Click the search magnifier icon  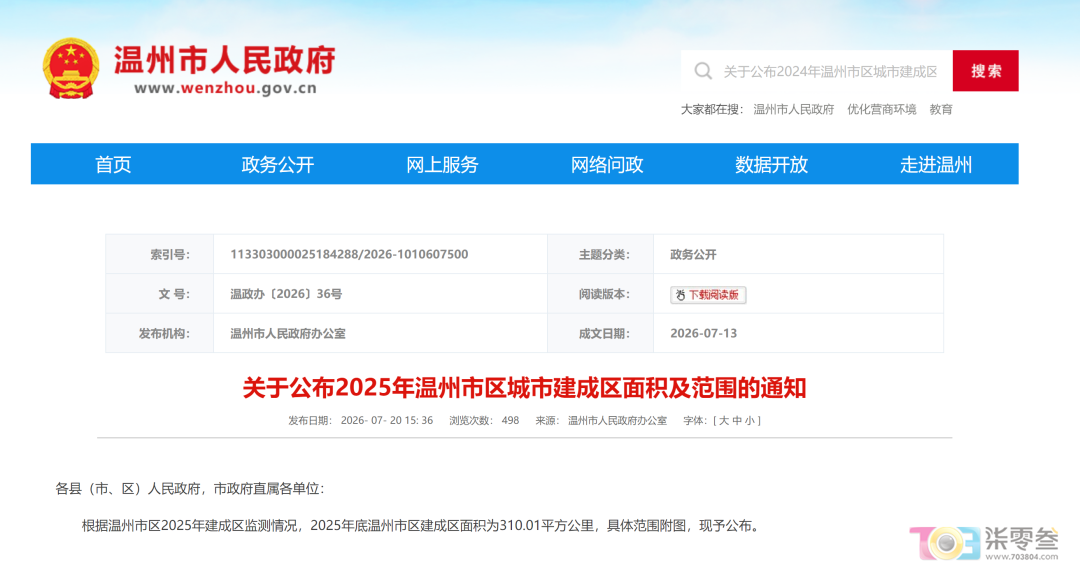[x=703, y=71]
